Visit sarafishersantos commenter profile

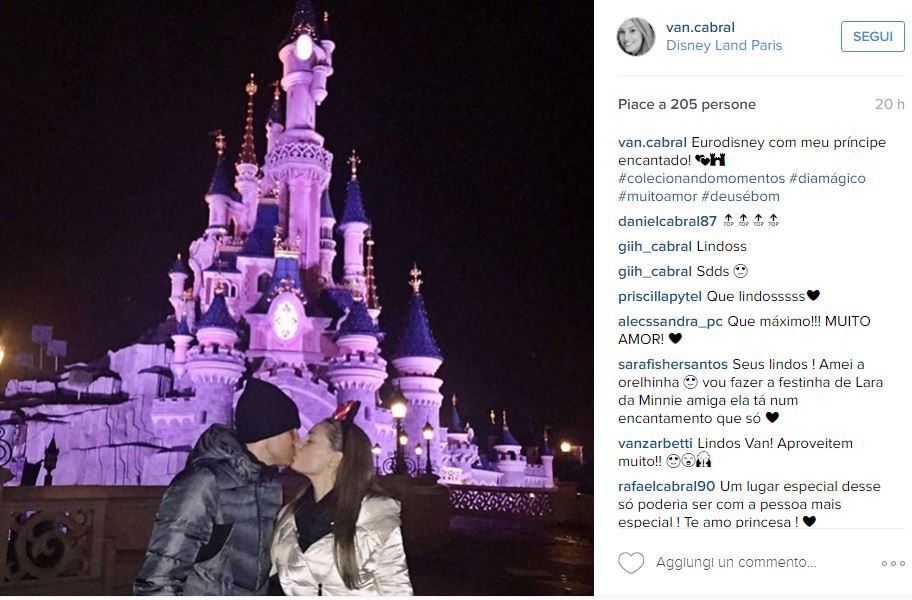pos(673,365)
